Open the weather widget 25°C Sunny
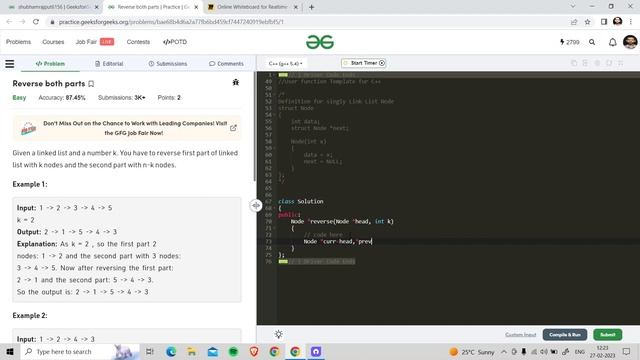Image resolution: width=640 pixels, height=360 pixels. pyautogui.click(x=471, y=351)
